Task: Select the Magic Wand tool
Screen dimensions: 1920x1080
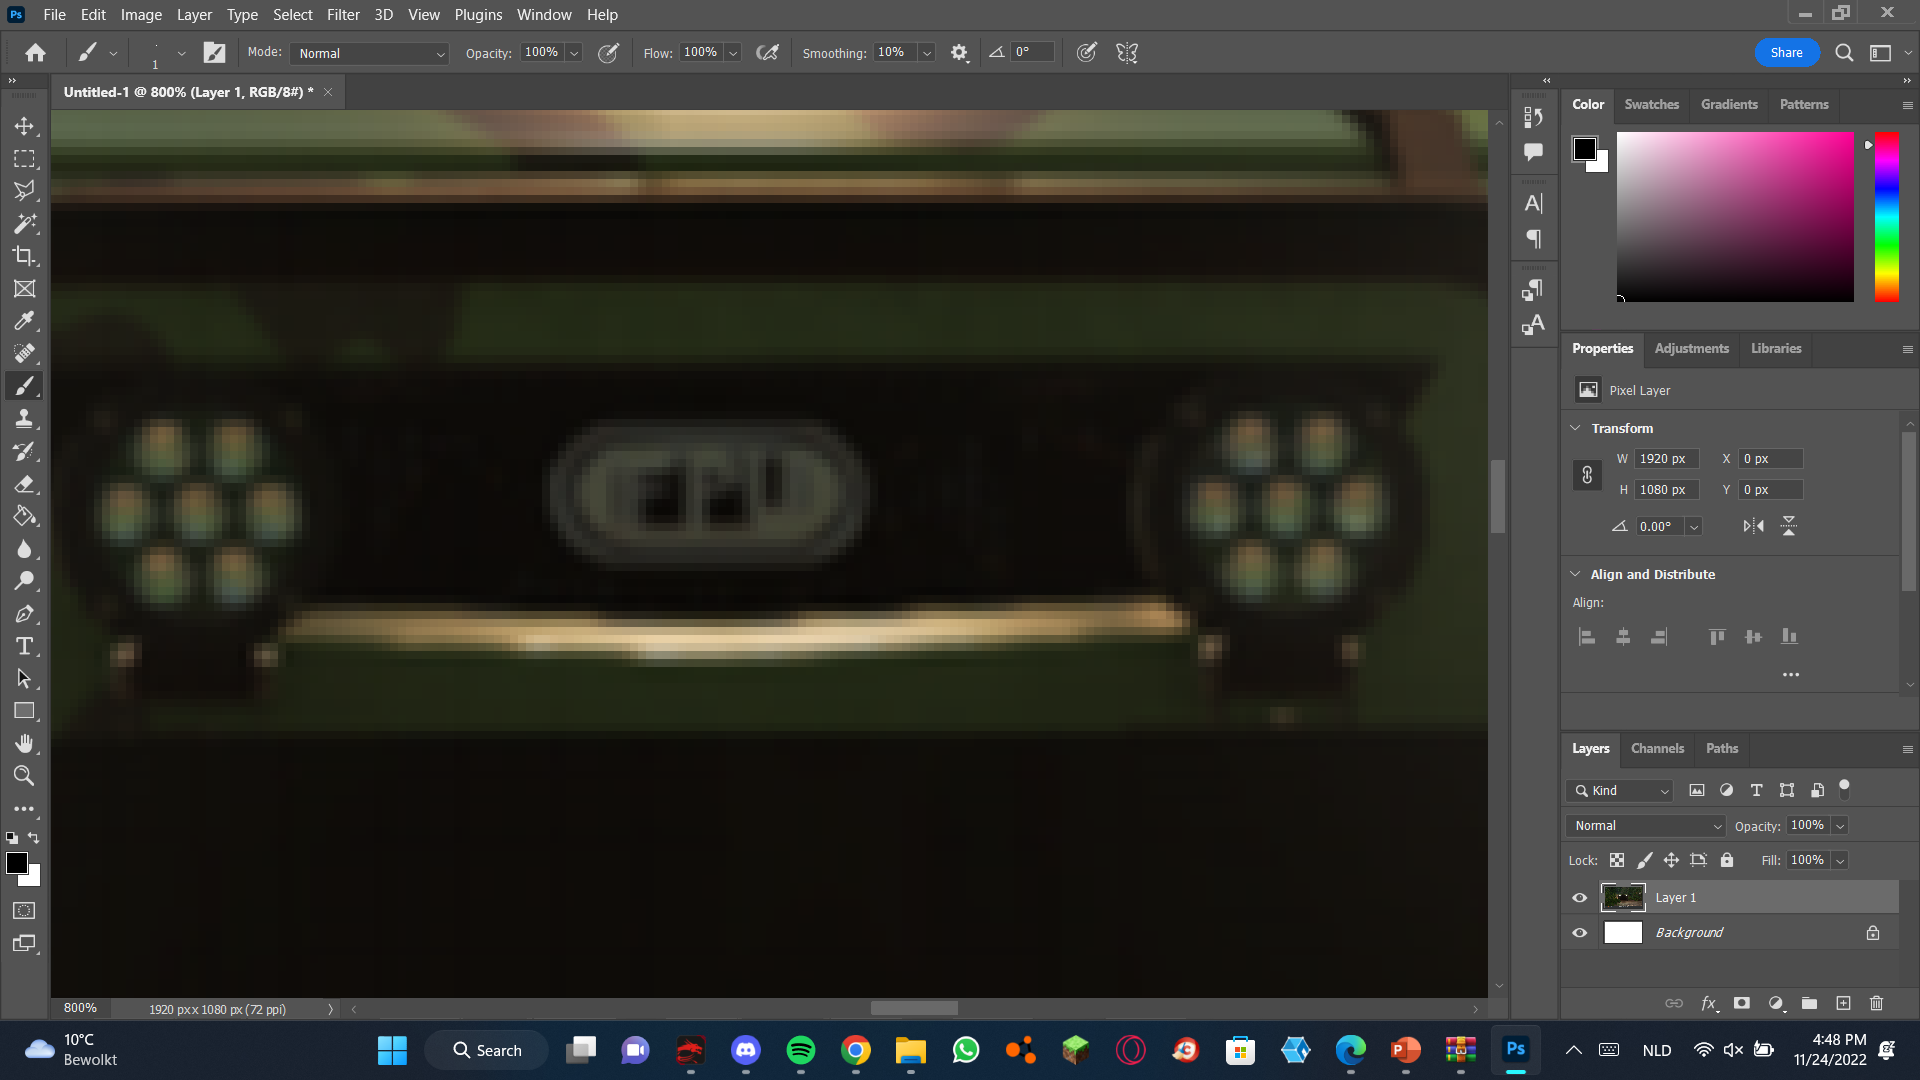Action: 24,224
